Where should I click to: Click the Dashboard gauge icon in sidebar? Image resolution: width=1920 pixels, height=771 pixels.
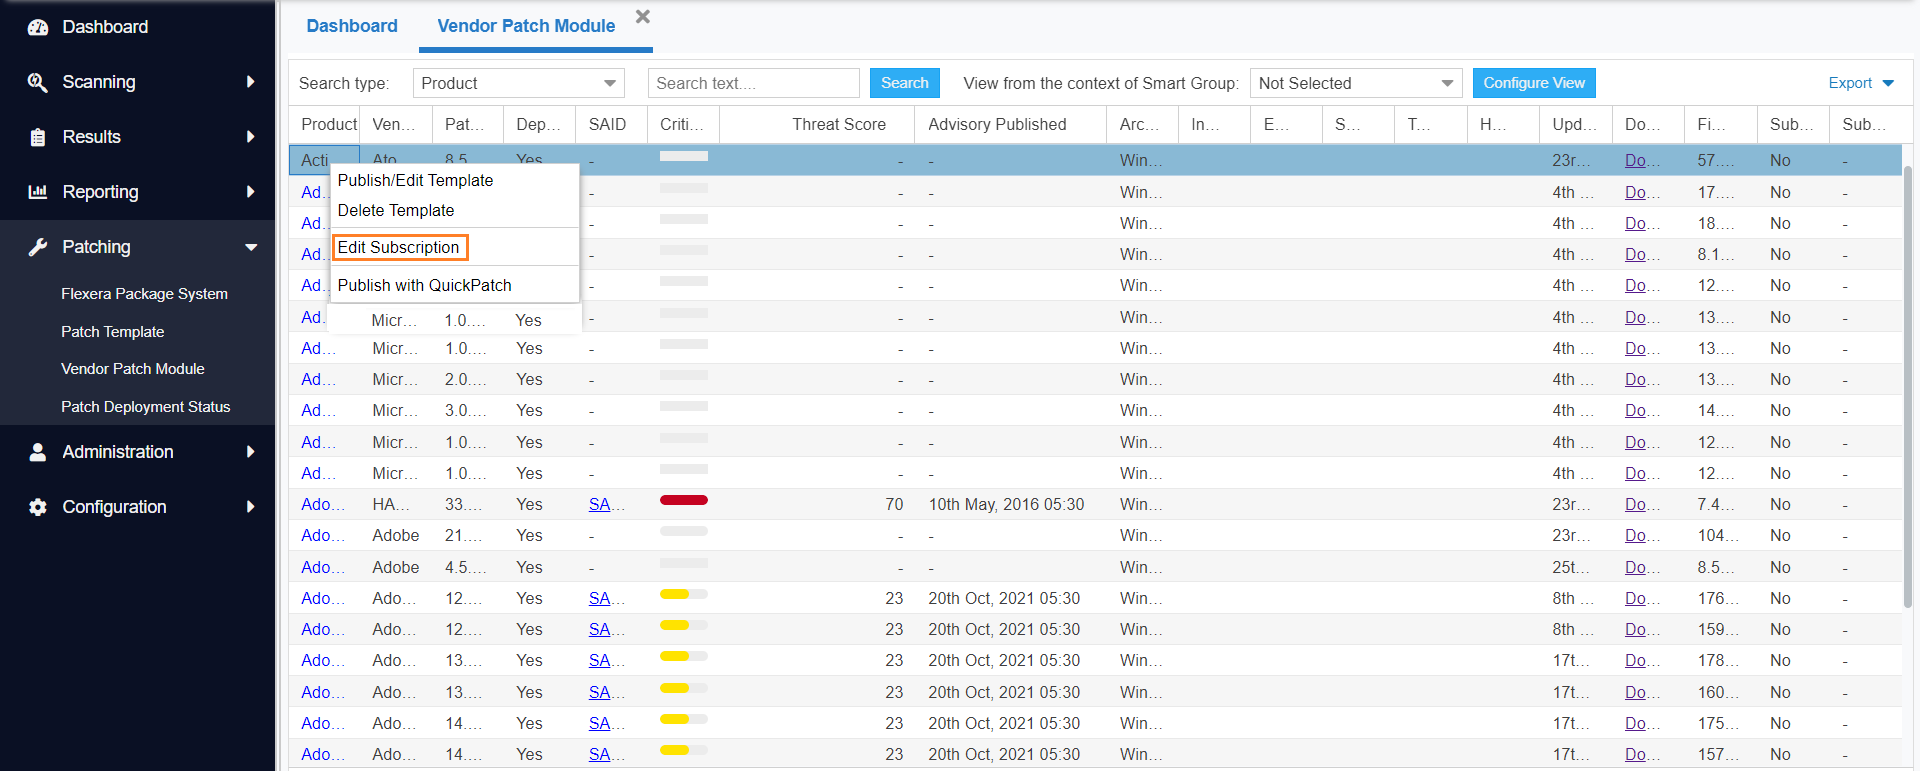point(38,27)
